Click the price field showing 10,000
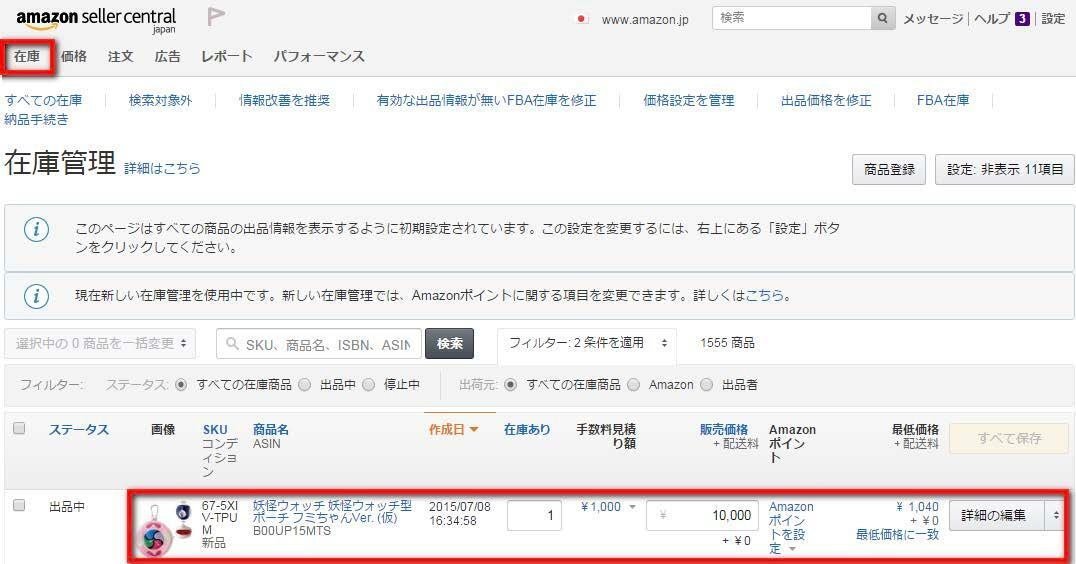Image resolution: width=1076 pixels, height=564 pixels. pyautogui.click(x=703, y=515)
